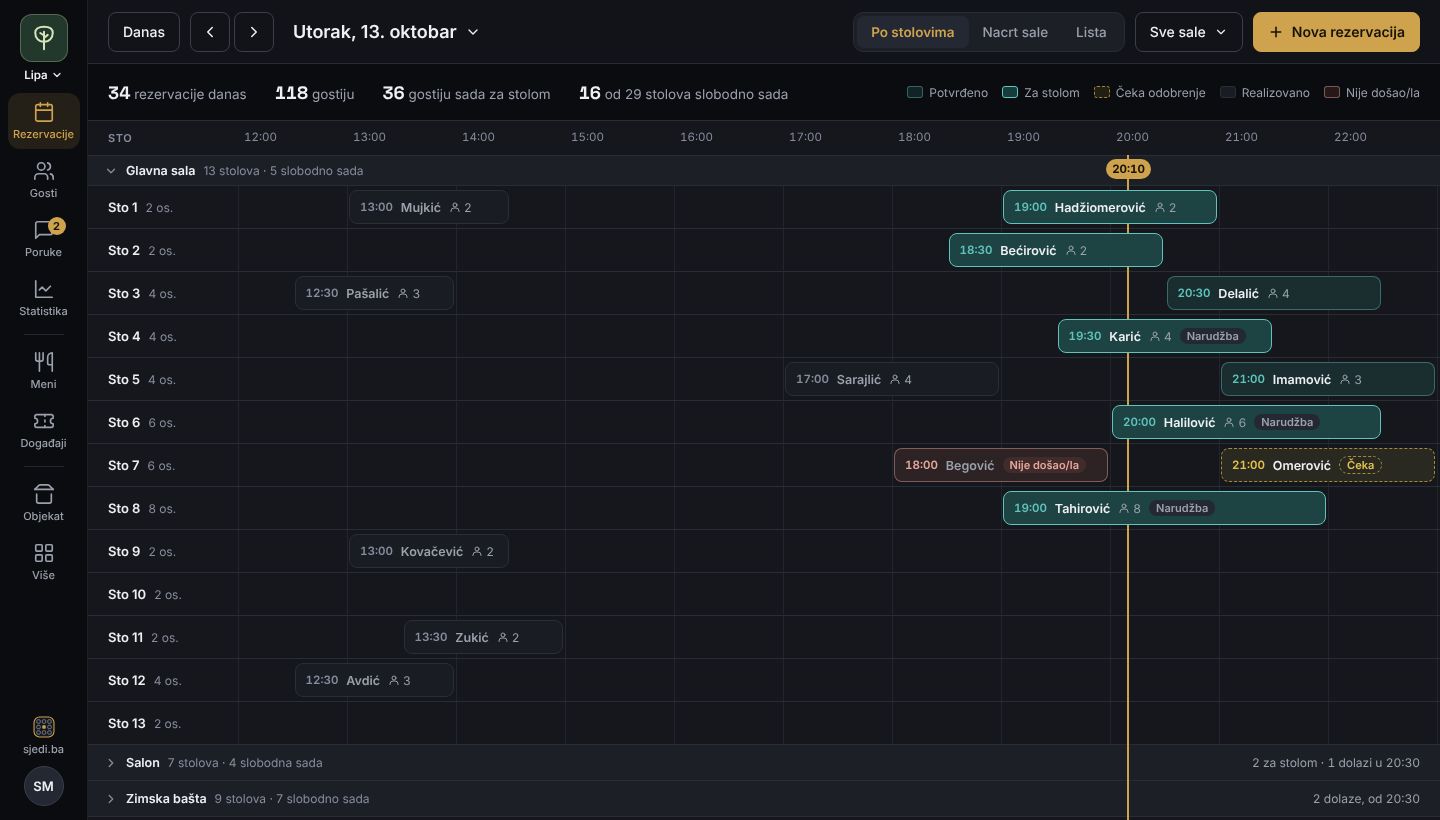The width and height of the screenshot is (1440, 820).
Task: Open Mujkić 13:00 completed reservation
Action: [429, 207]
